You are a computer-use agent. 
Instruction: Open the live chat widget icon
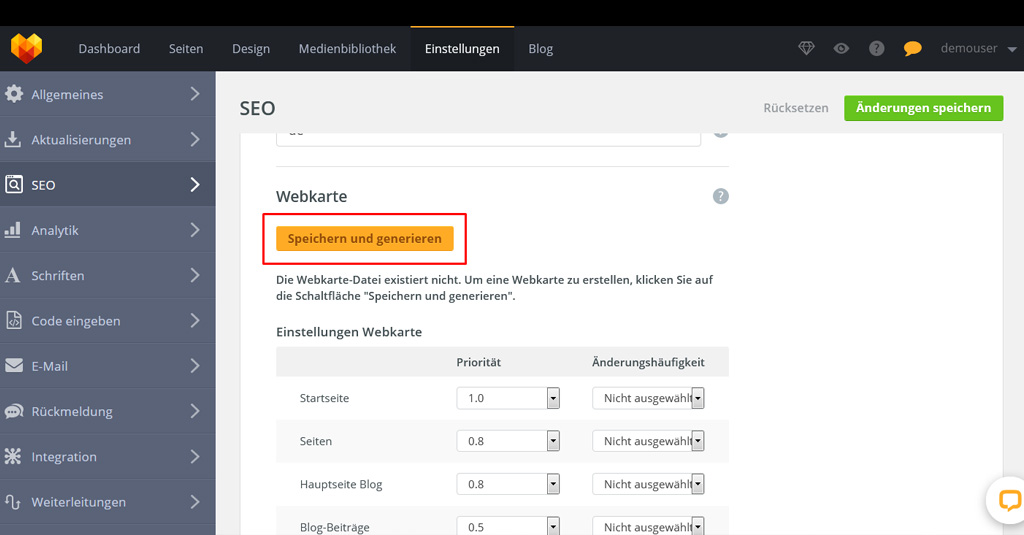pos(1008,500)
